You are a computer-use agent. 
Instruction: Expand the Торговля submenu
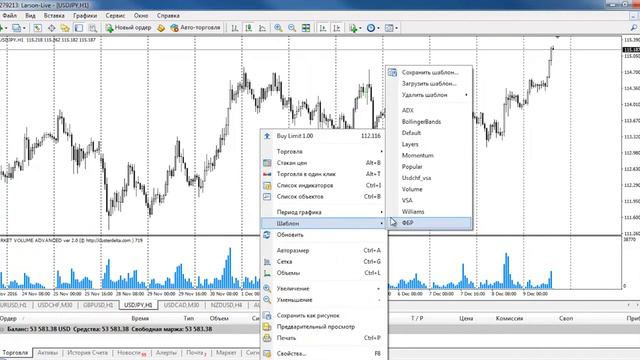(x=324, y=151)
